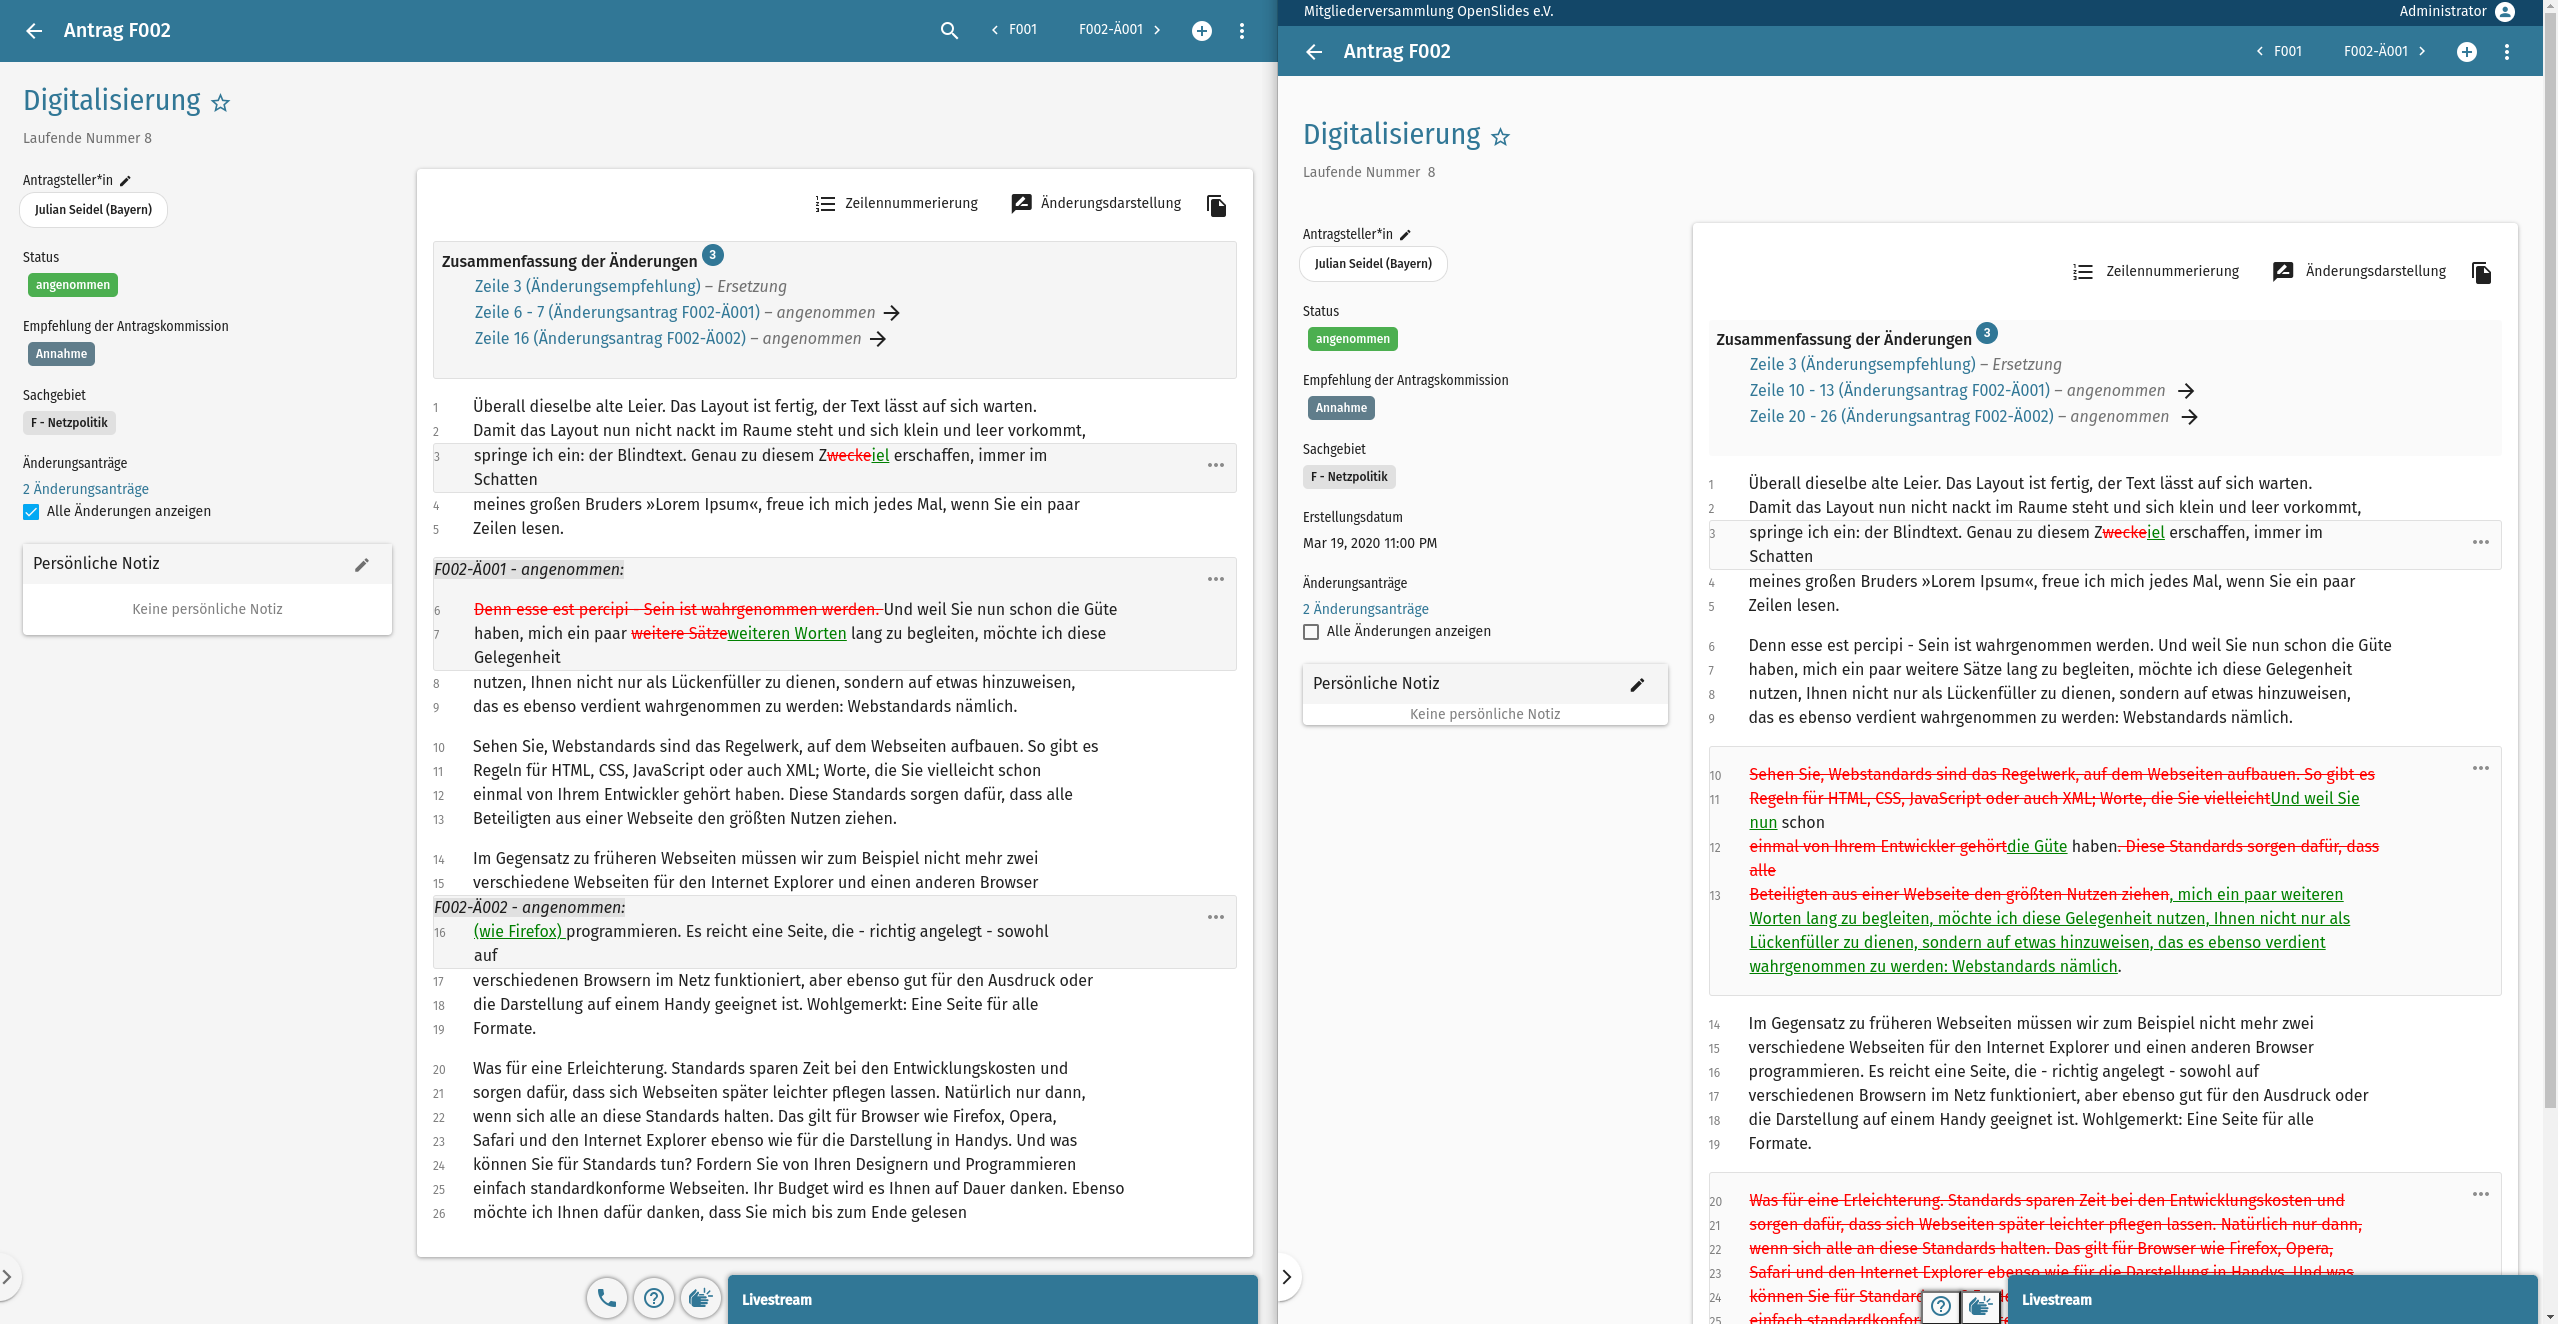This screenshot has width=2558, height=1324.
Task: Edit the Persönliche Notiz with the pencil
Action: [x=362, y=565]
